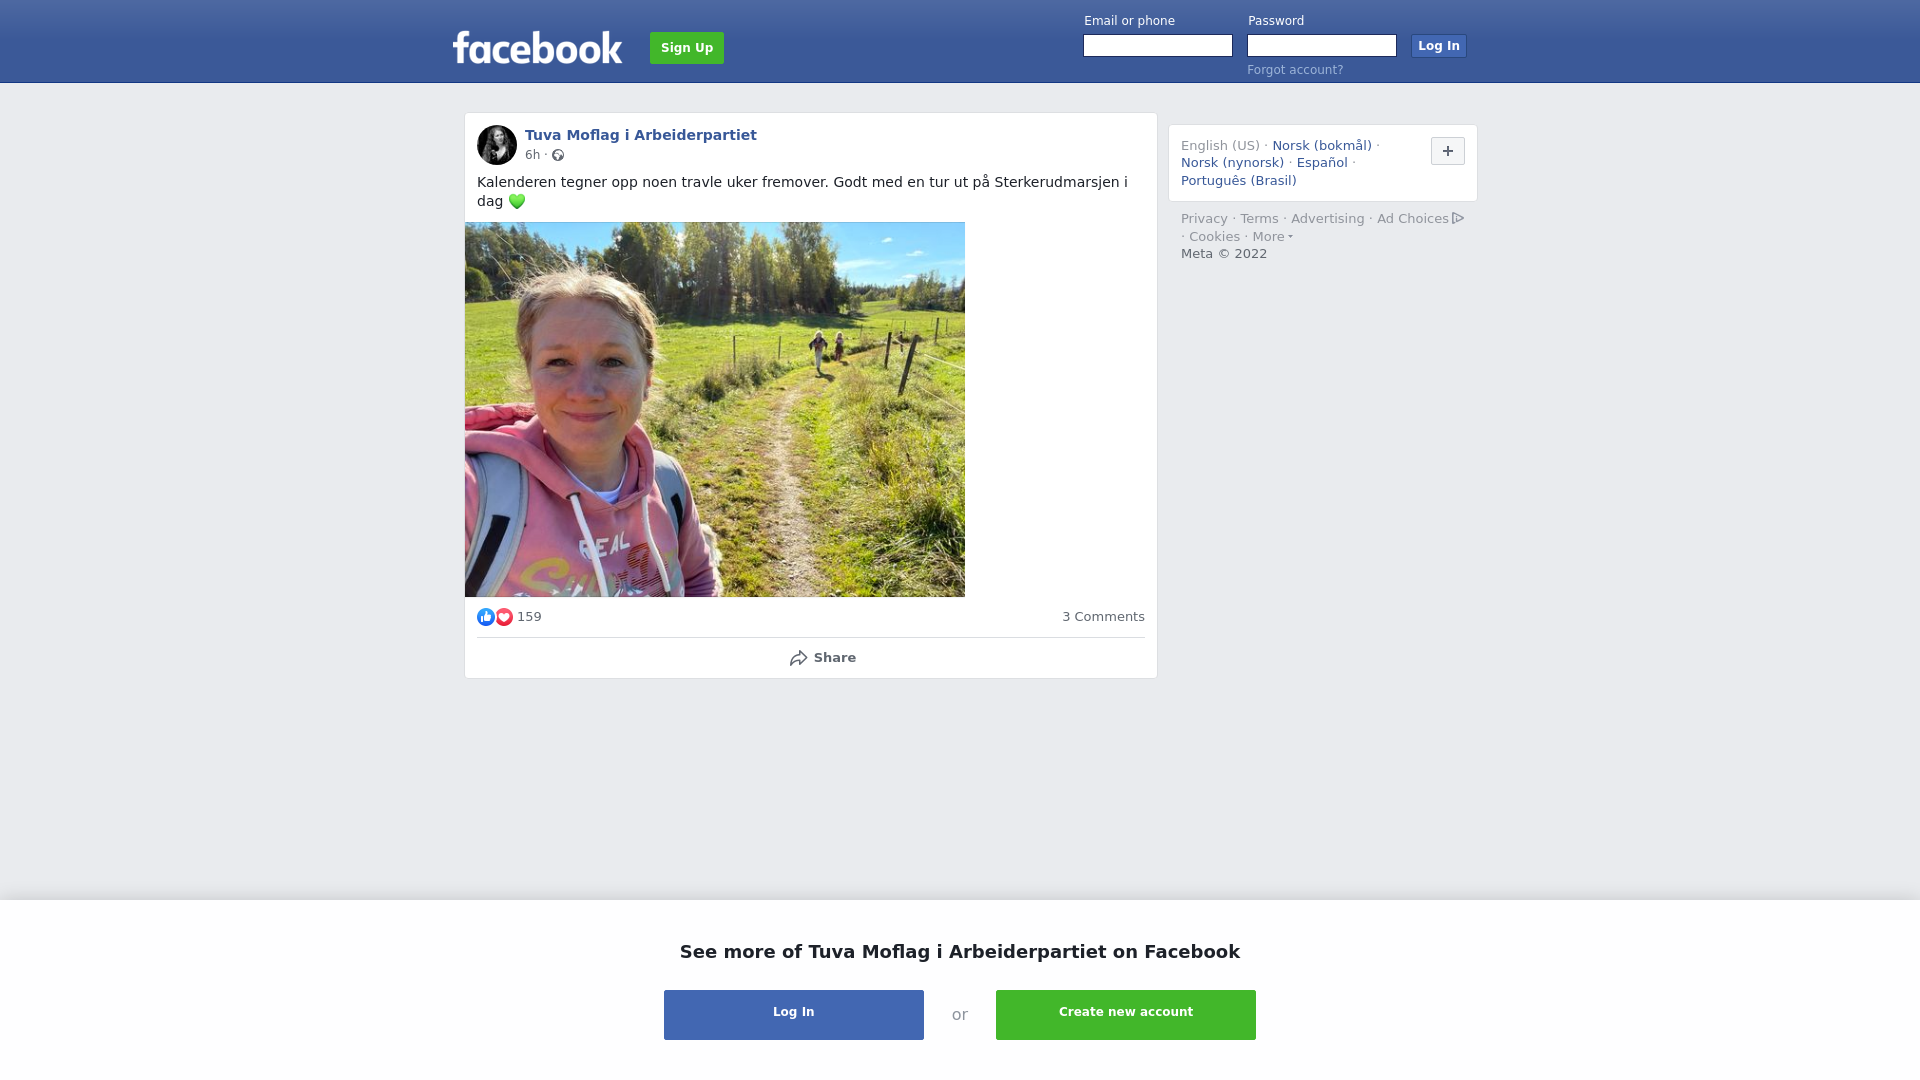Select the Português (Brasil) language option
Screen dimensions: 1920x1080
pyautogui.click(x=1238, y=181)
